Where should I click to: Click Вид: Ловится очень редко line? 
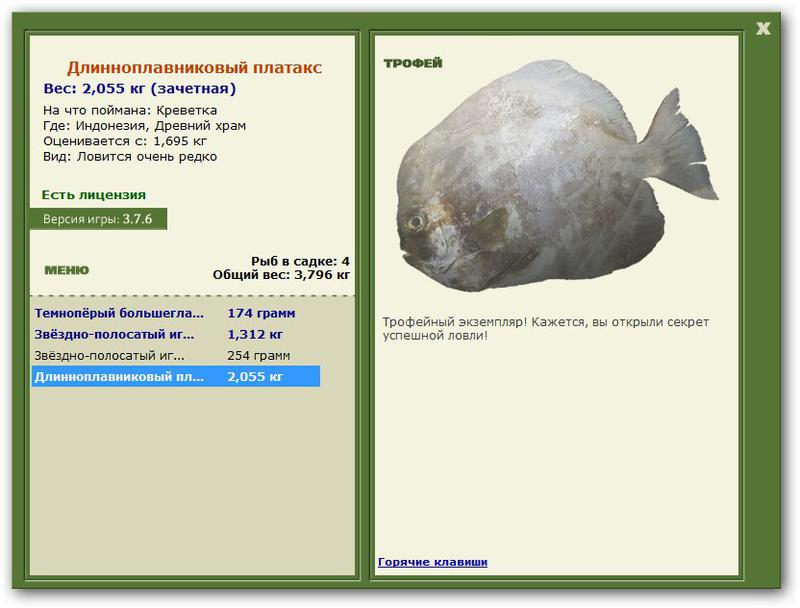[x=130, y=157]
